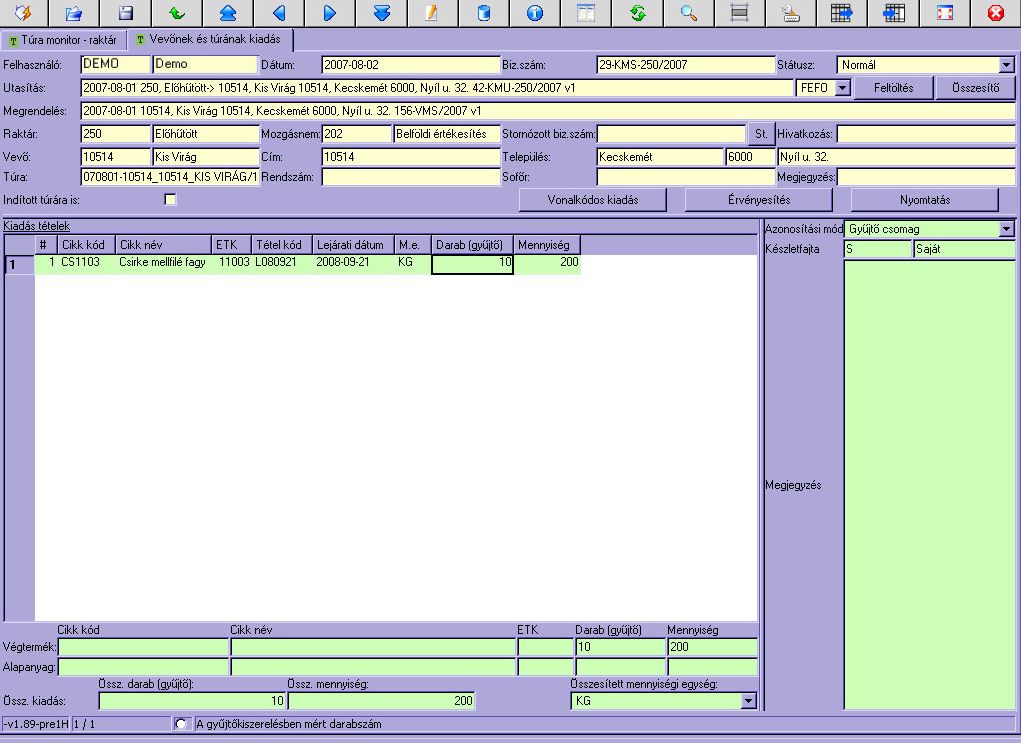The image size is (1021, 743).
Task: Open the Státusz dropdown
Action: point(1005,65)
